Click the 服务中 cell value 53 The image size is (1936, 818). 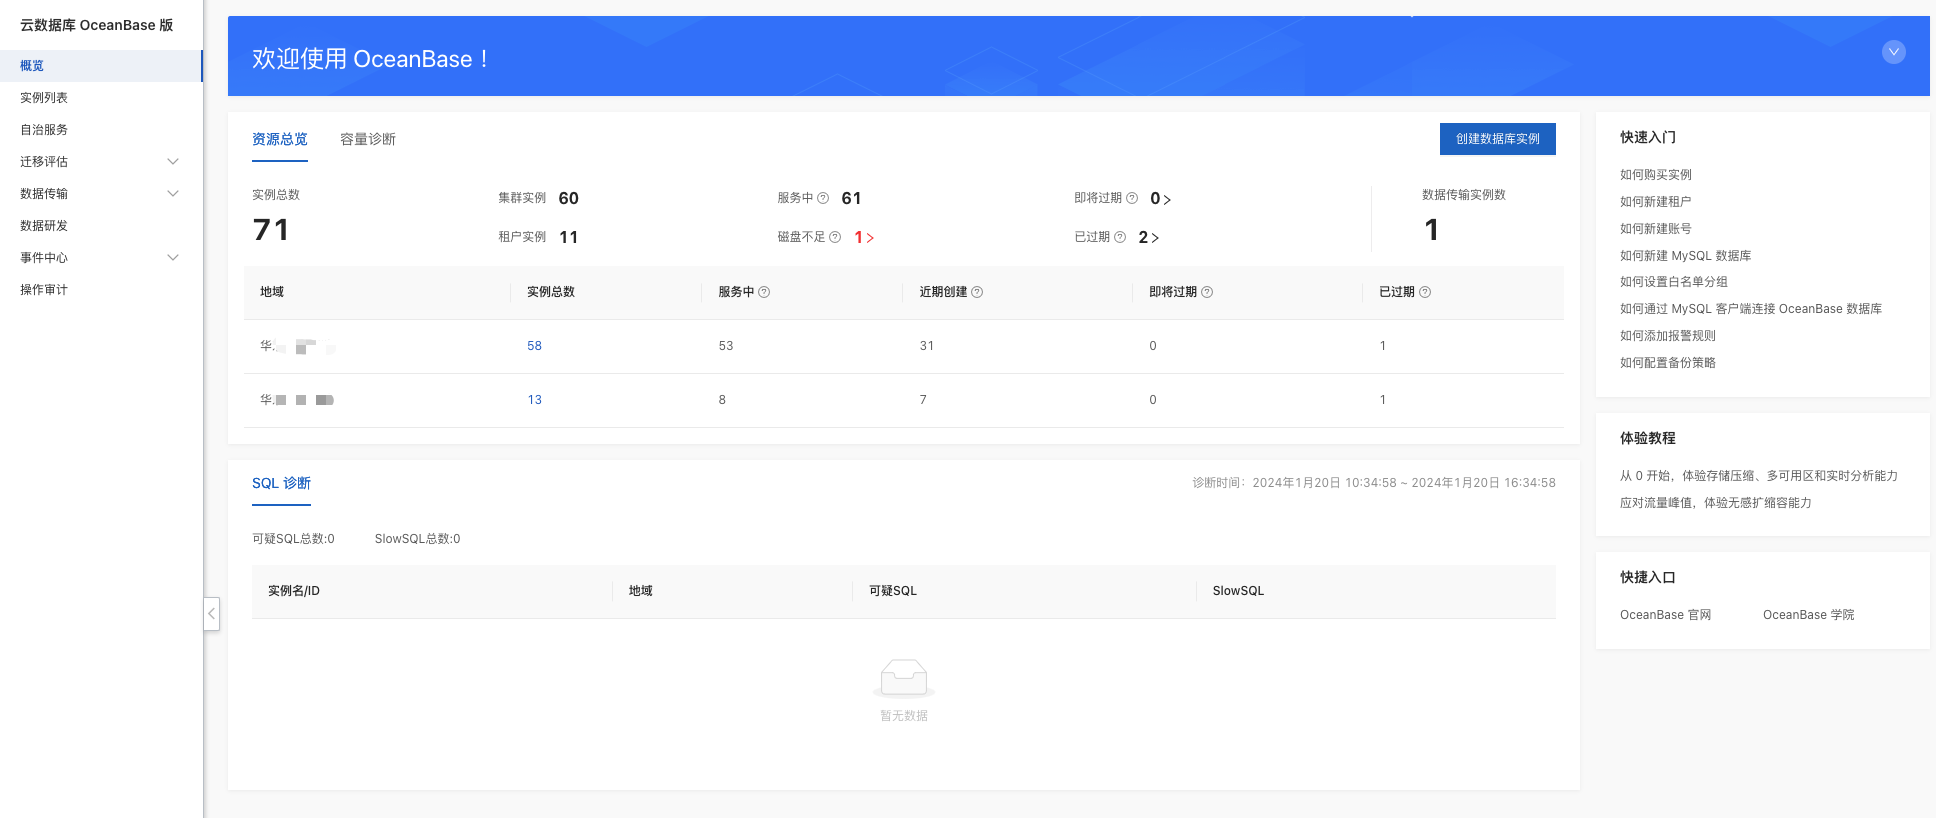726,346
